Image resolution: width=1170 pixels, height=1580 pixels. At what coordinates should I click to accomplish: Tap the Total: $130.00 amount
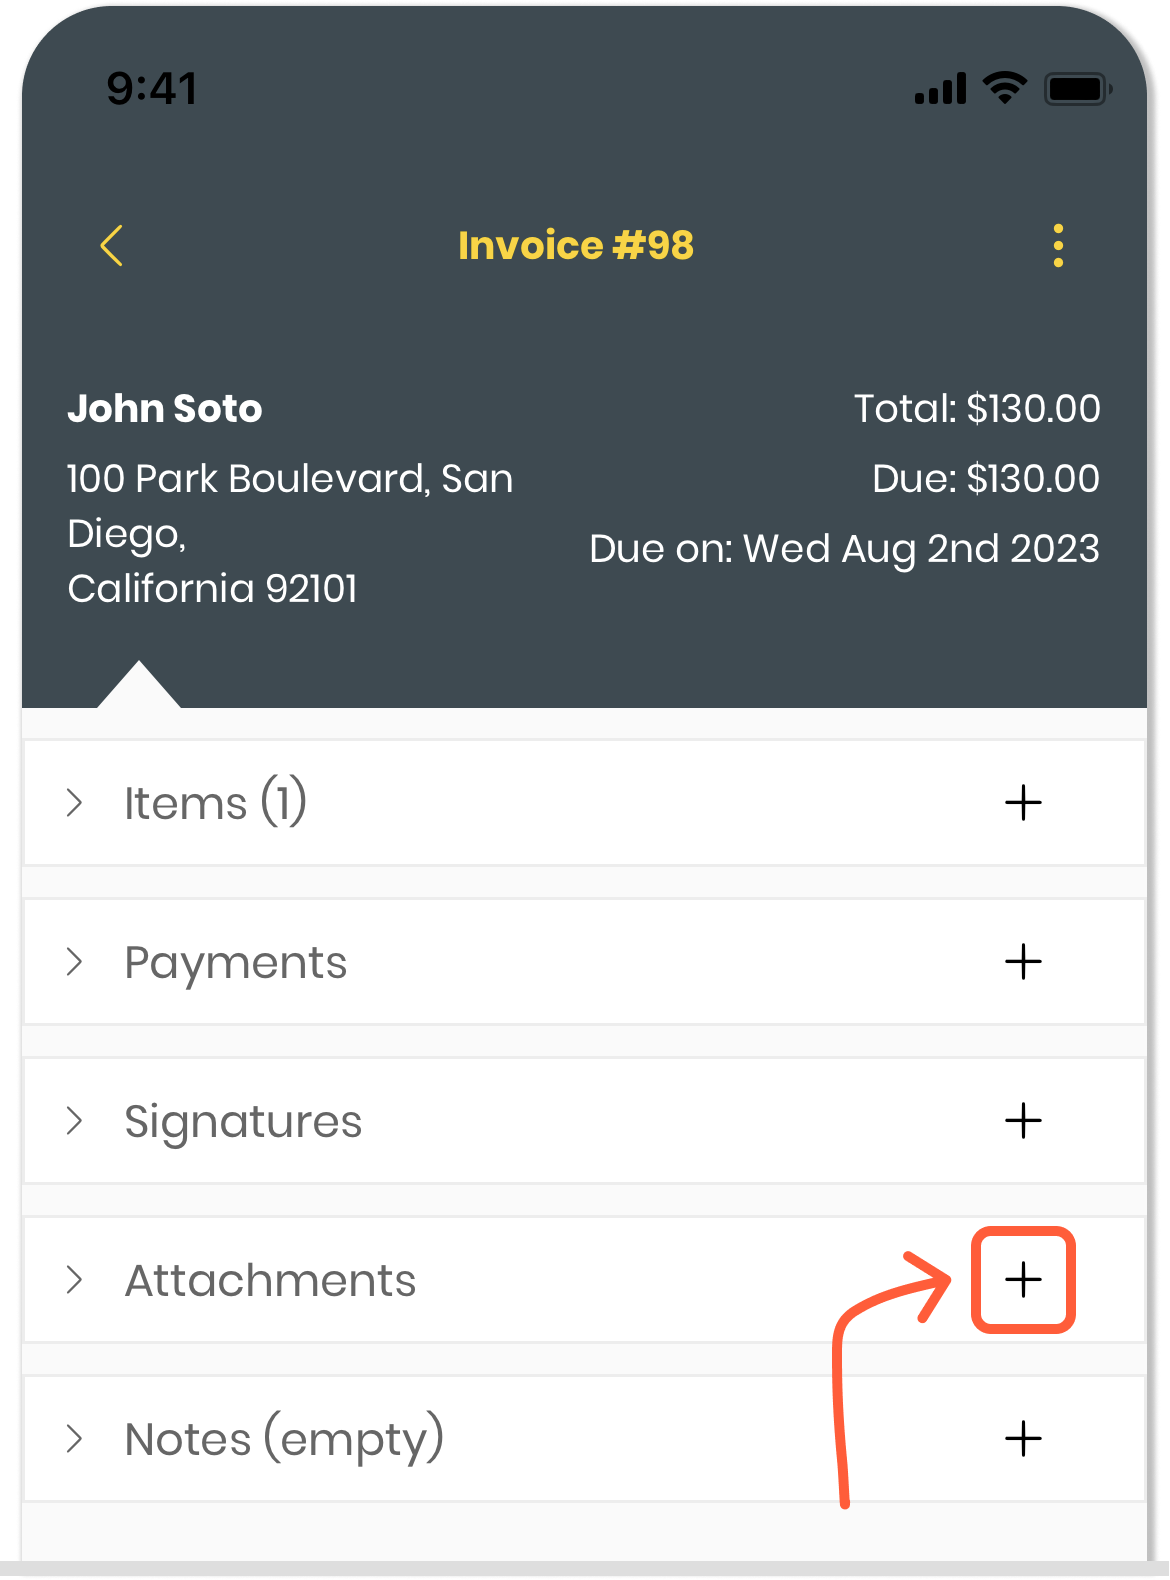point(976,409)
